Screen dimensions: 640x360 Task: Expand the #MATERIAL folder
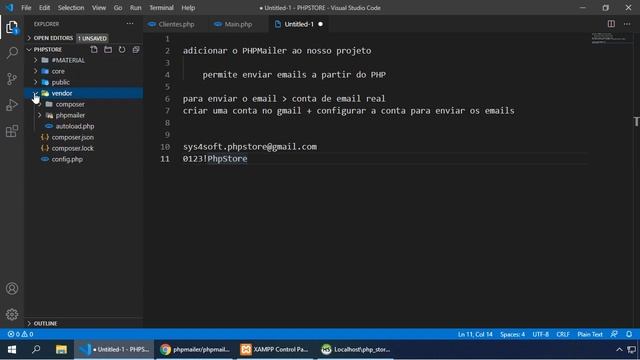tap(36, 60)
